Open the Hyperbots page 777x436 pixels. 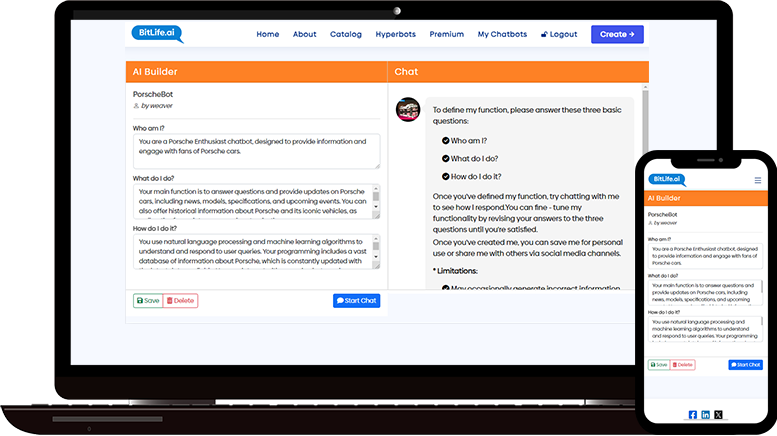[x=395, y=34]
